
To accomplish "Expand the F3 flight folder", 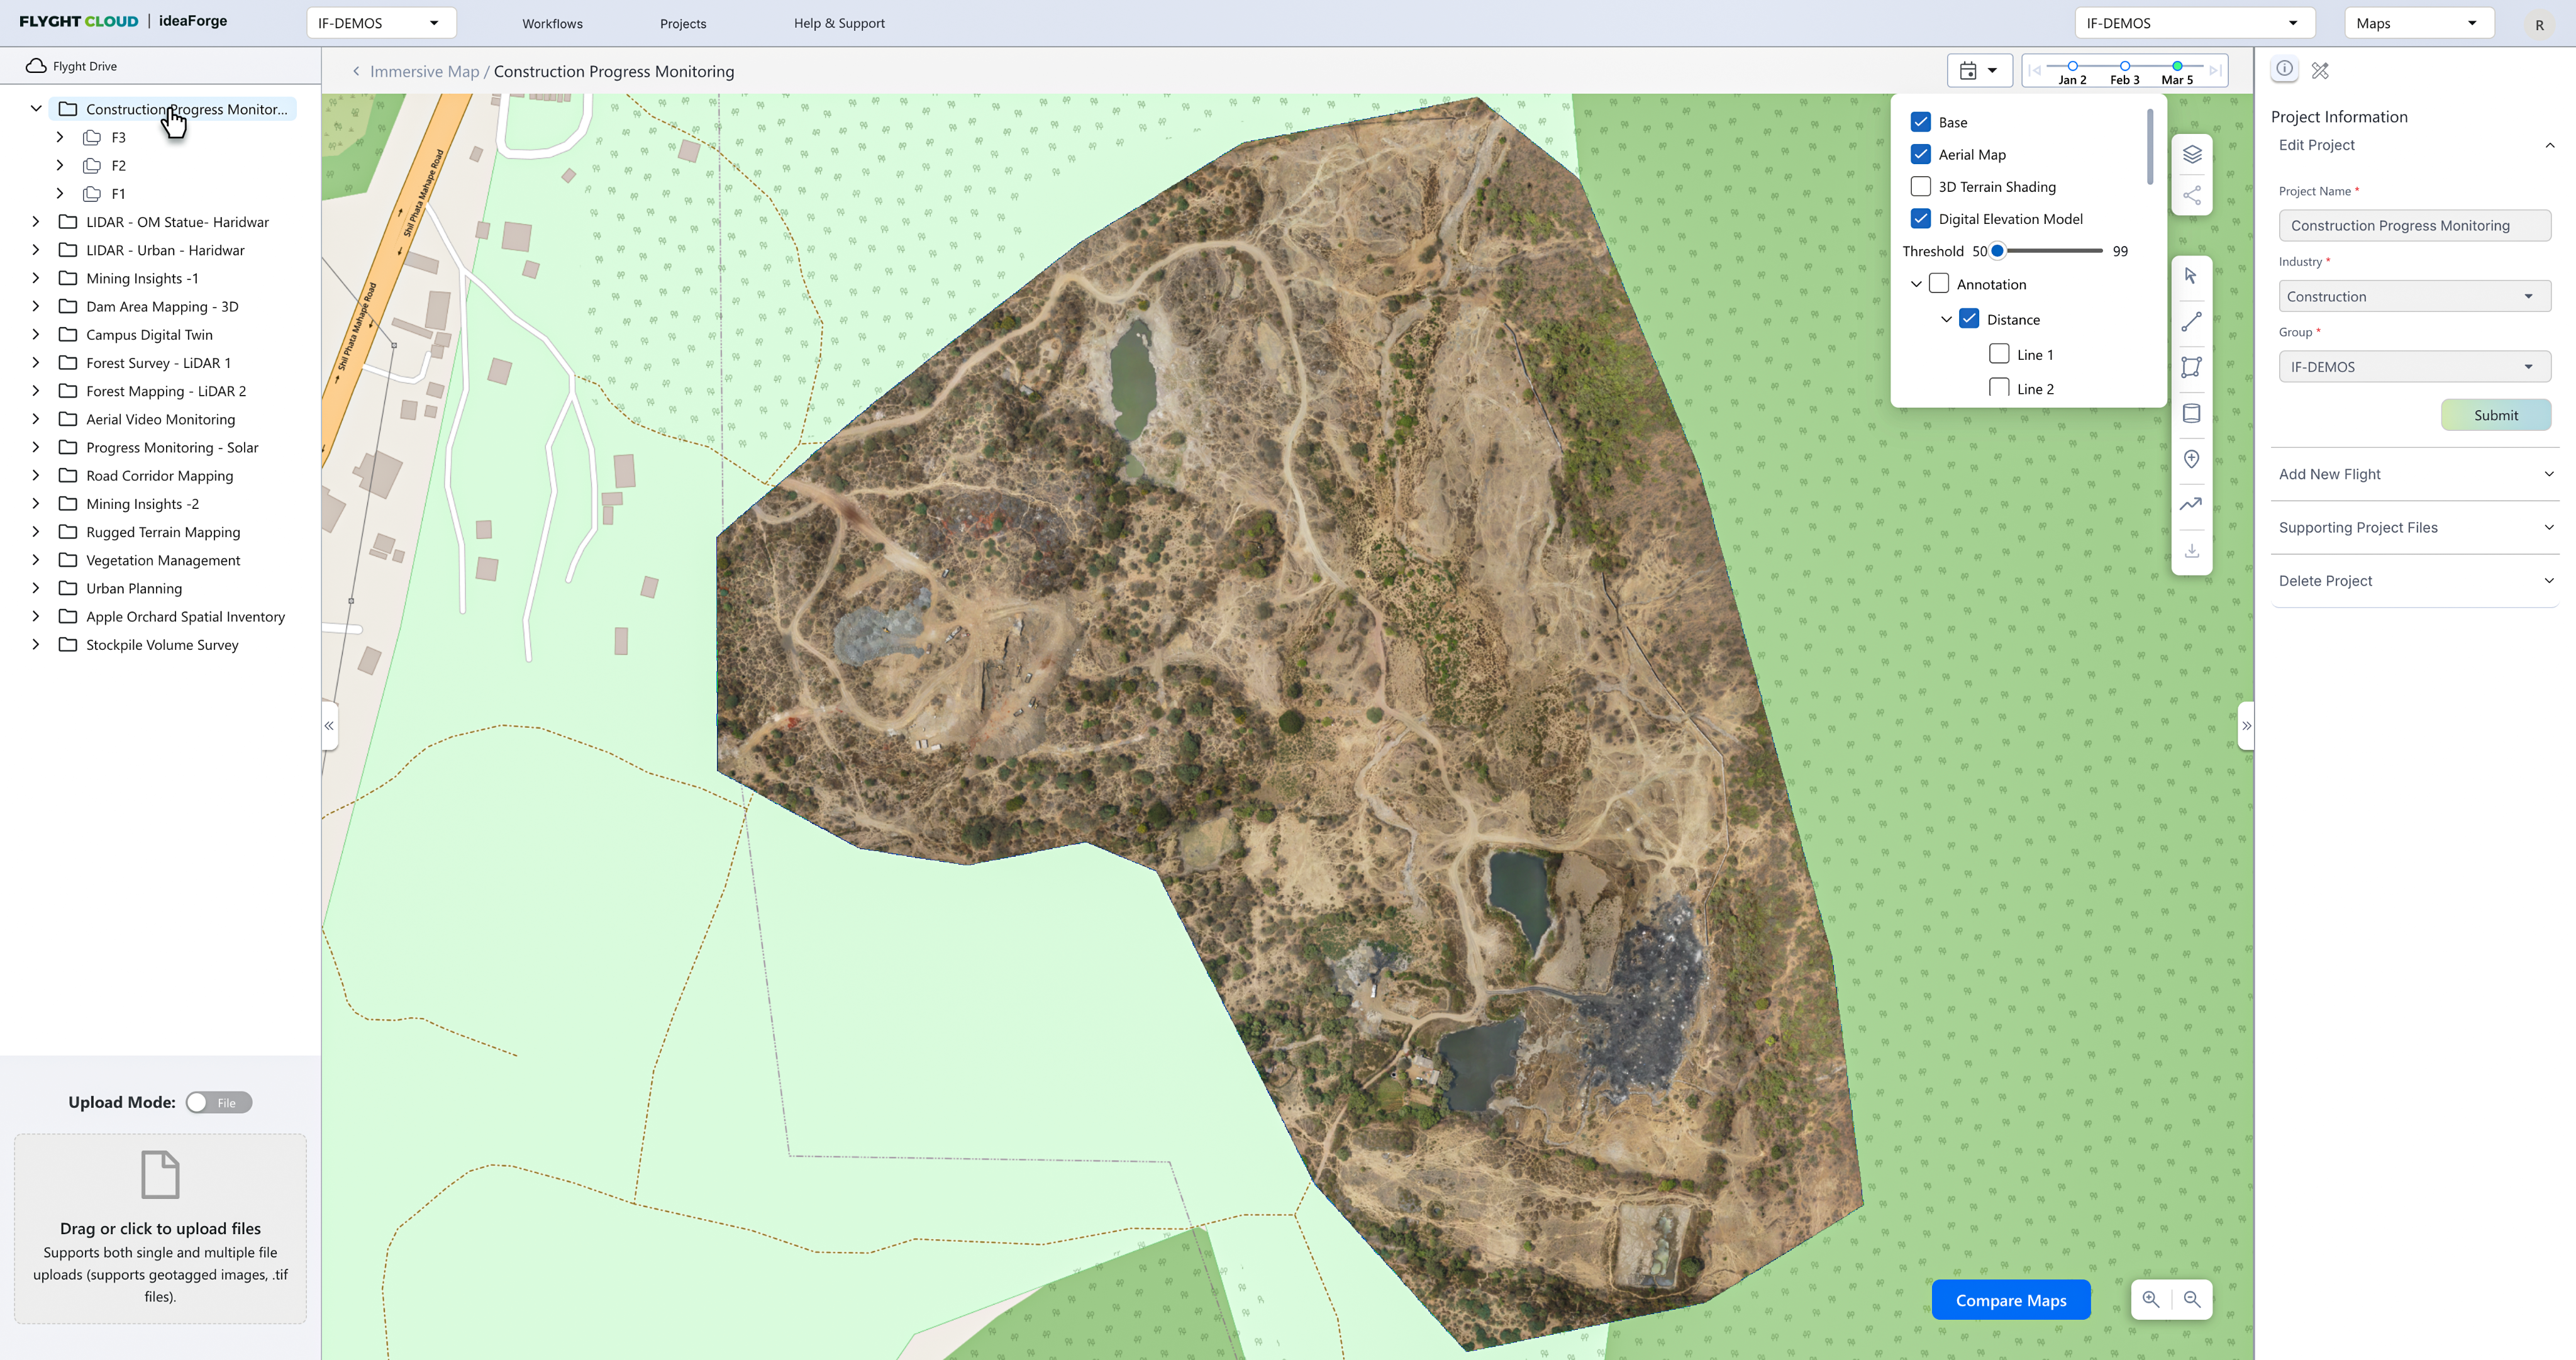I will [x=60, y=137].
